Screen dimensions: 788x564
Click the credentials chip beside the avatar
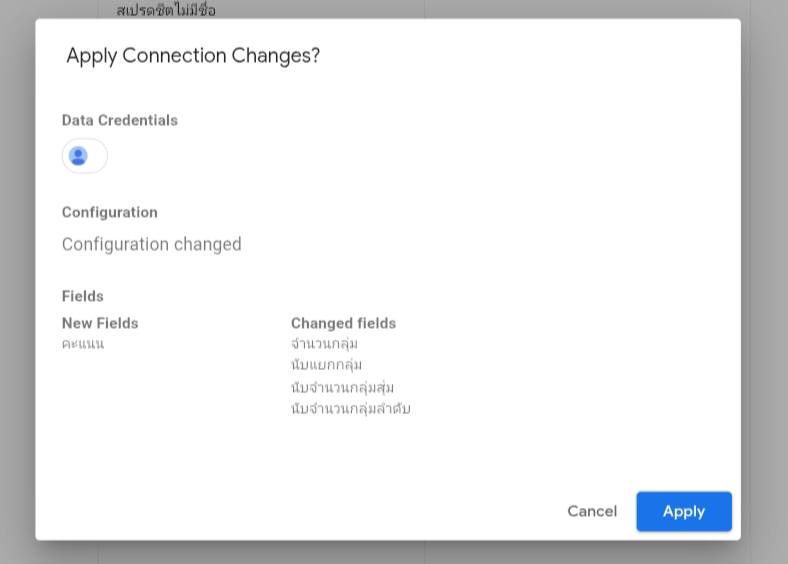pos(98,156)
